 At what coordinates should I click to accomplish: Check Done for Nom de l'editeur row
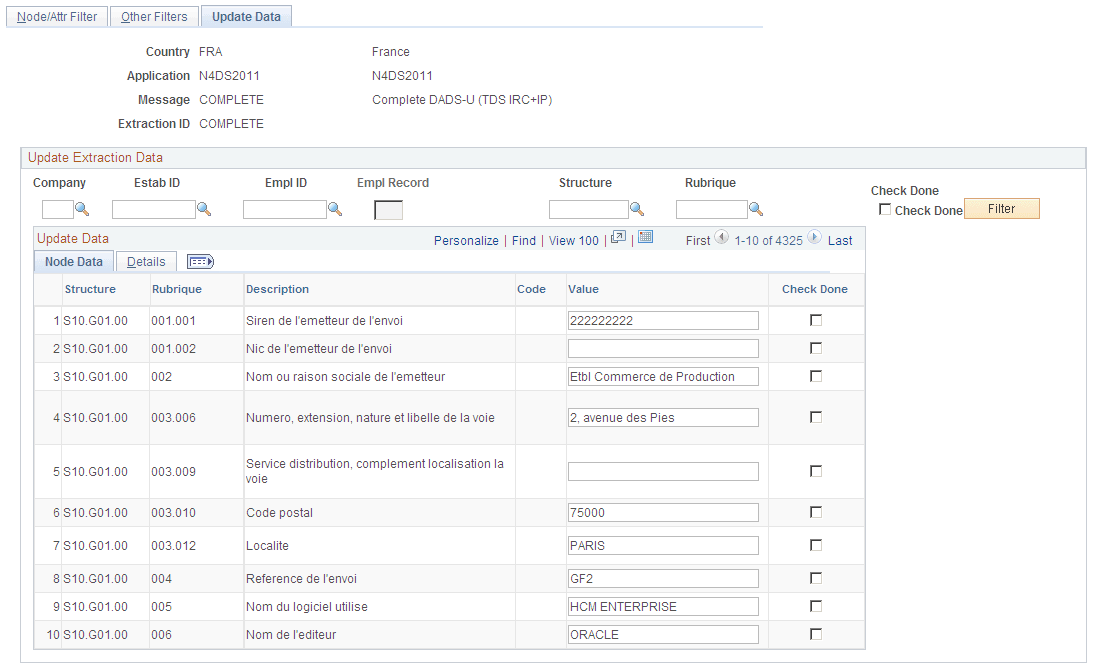point(816,634)
